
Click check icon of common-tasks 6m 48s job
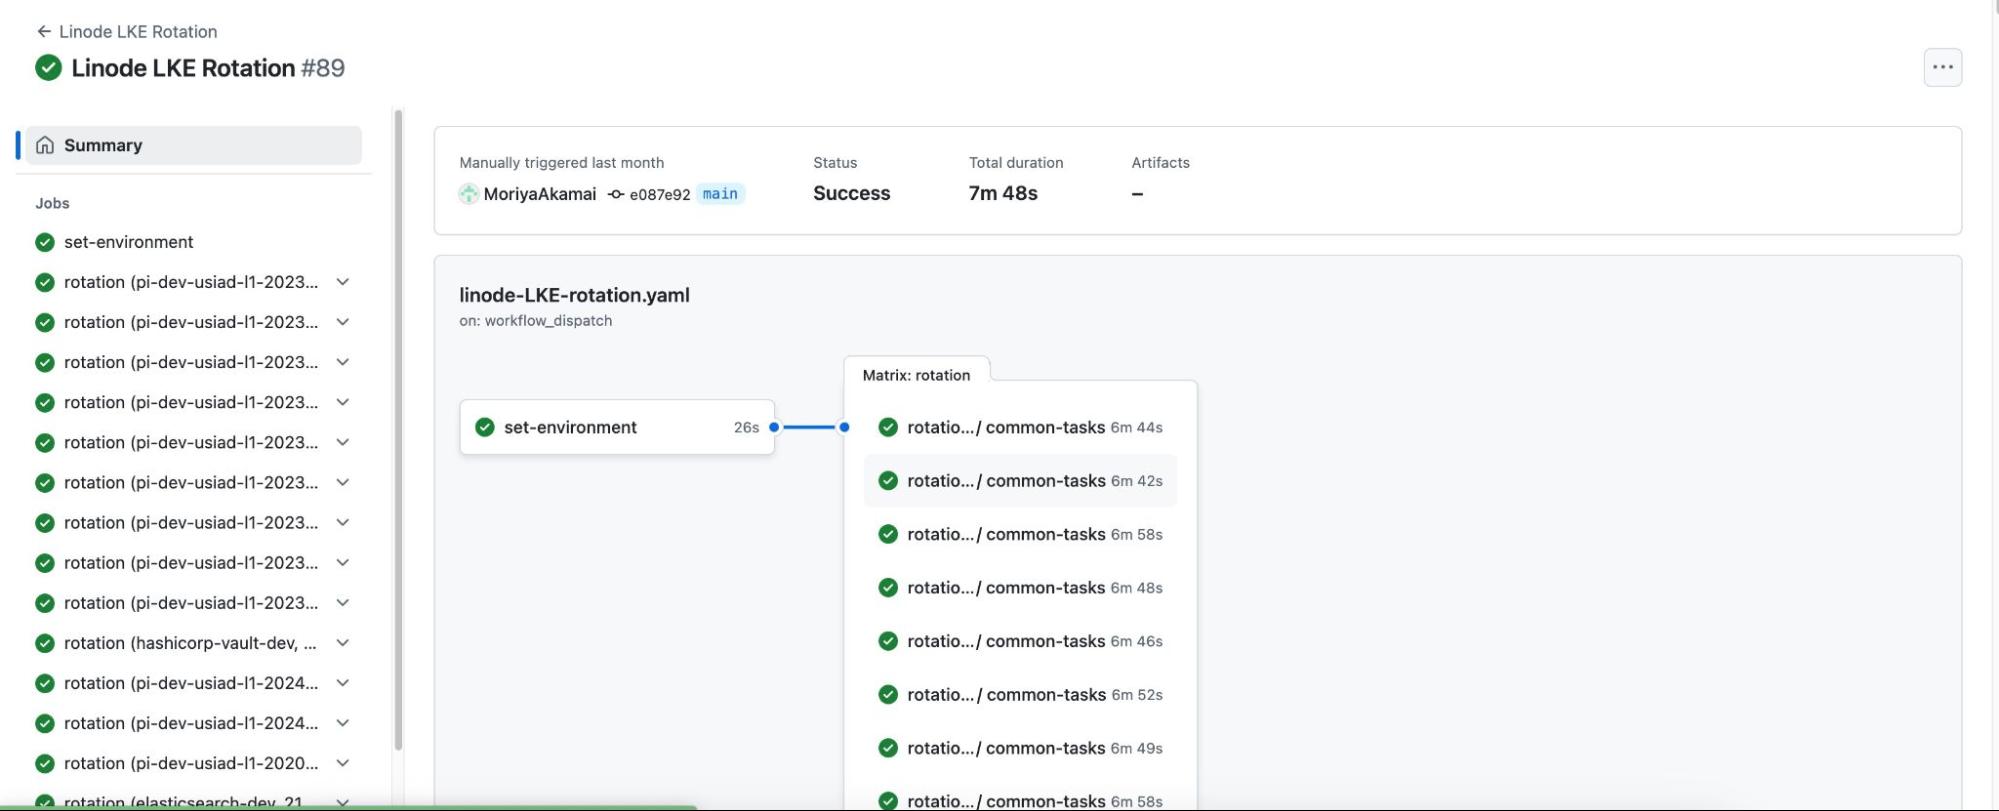888,588
